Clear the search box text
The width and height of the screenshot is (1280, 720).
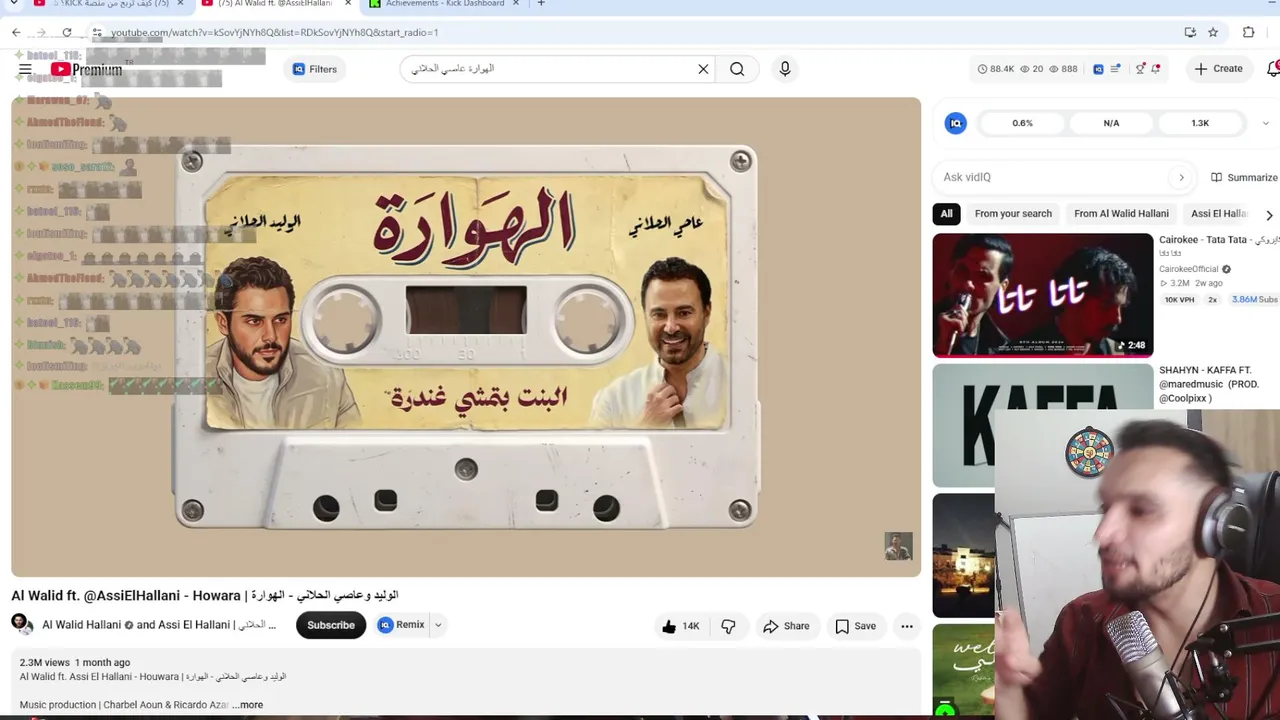tap(703, 69)
